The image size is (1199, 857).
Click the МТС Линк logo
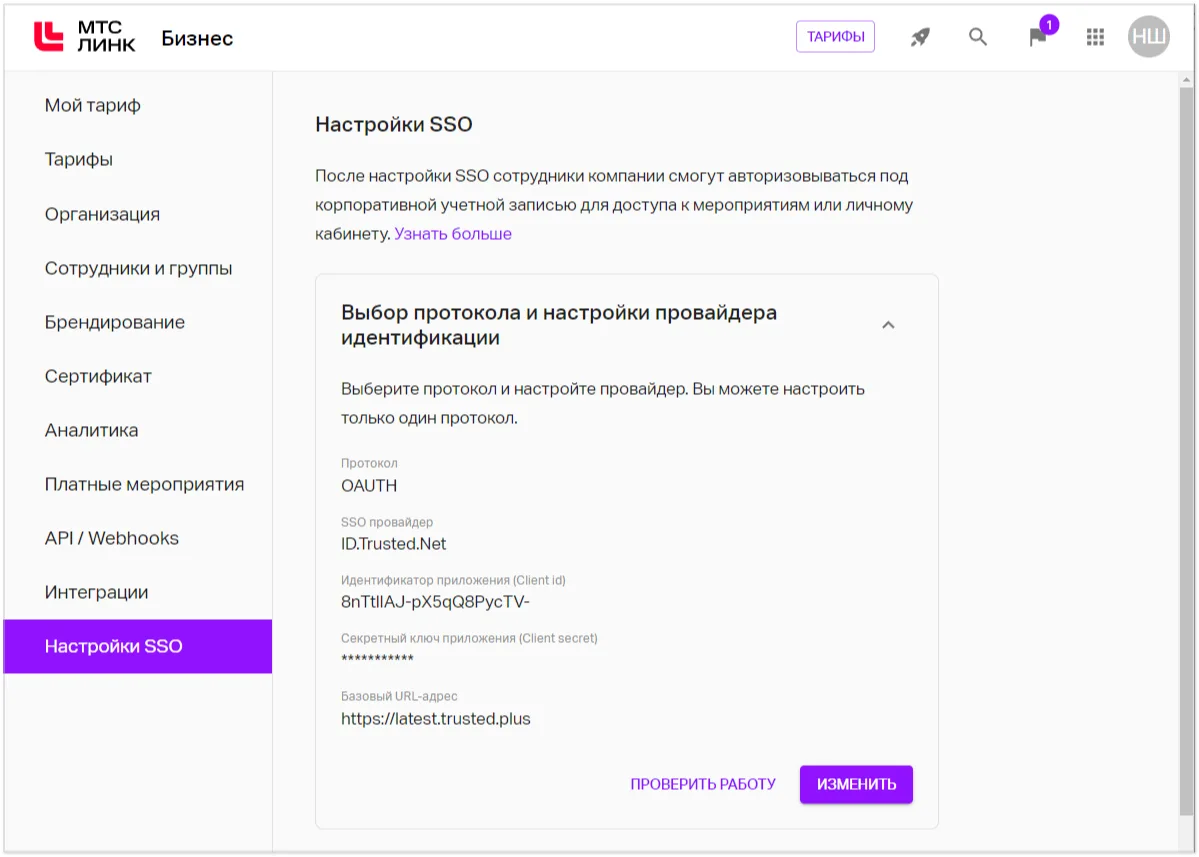pos(78,37)
